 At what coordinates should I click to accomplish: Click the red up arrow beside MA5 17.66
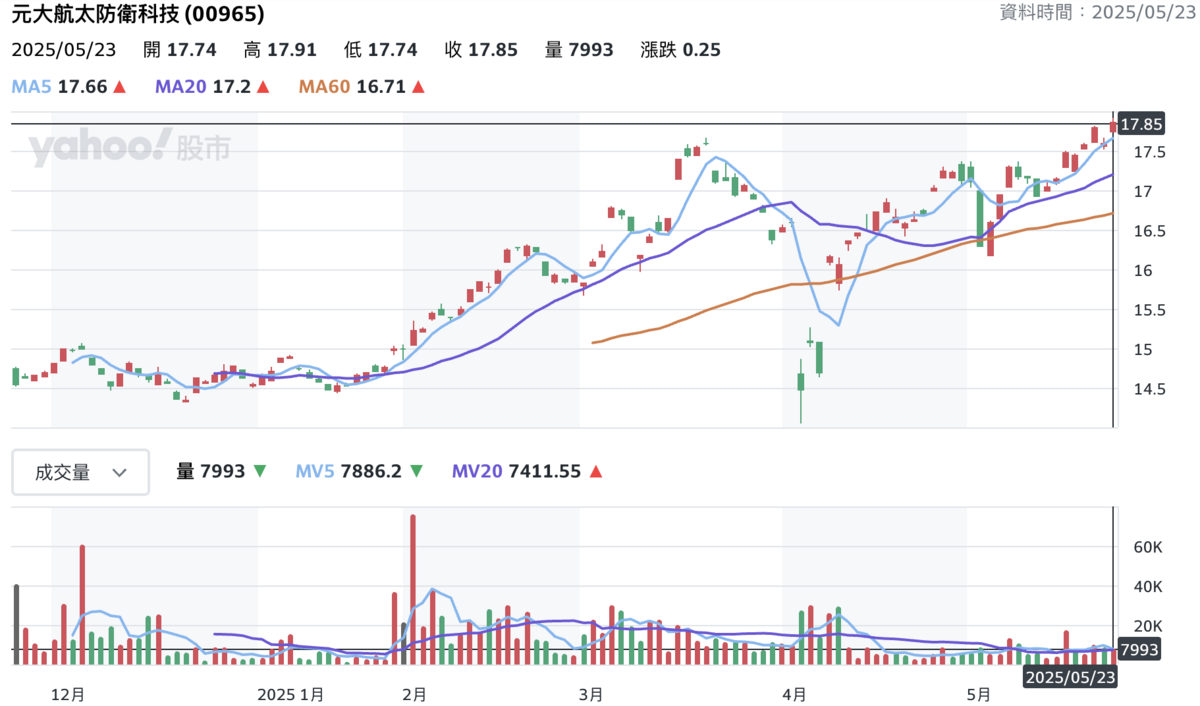[120, 87]
